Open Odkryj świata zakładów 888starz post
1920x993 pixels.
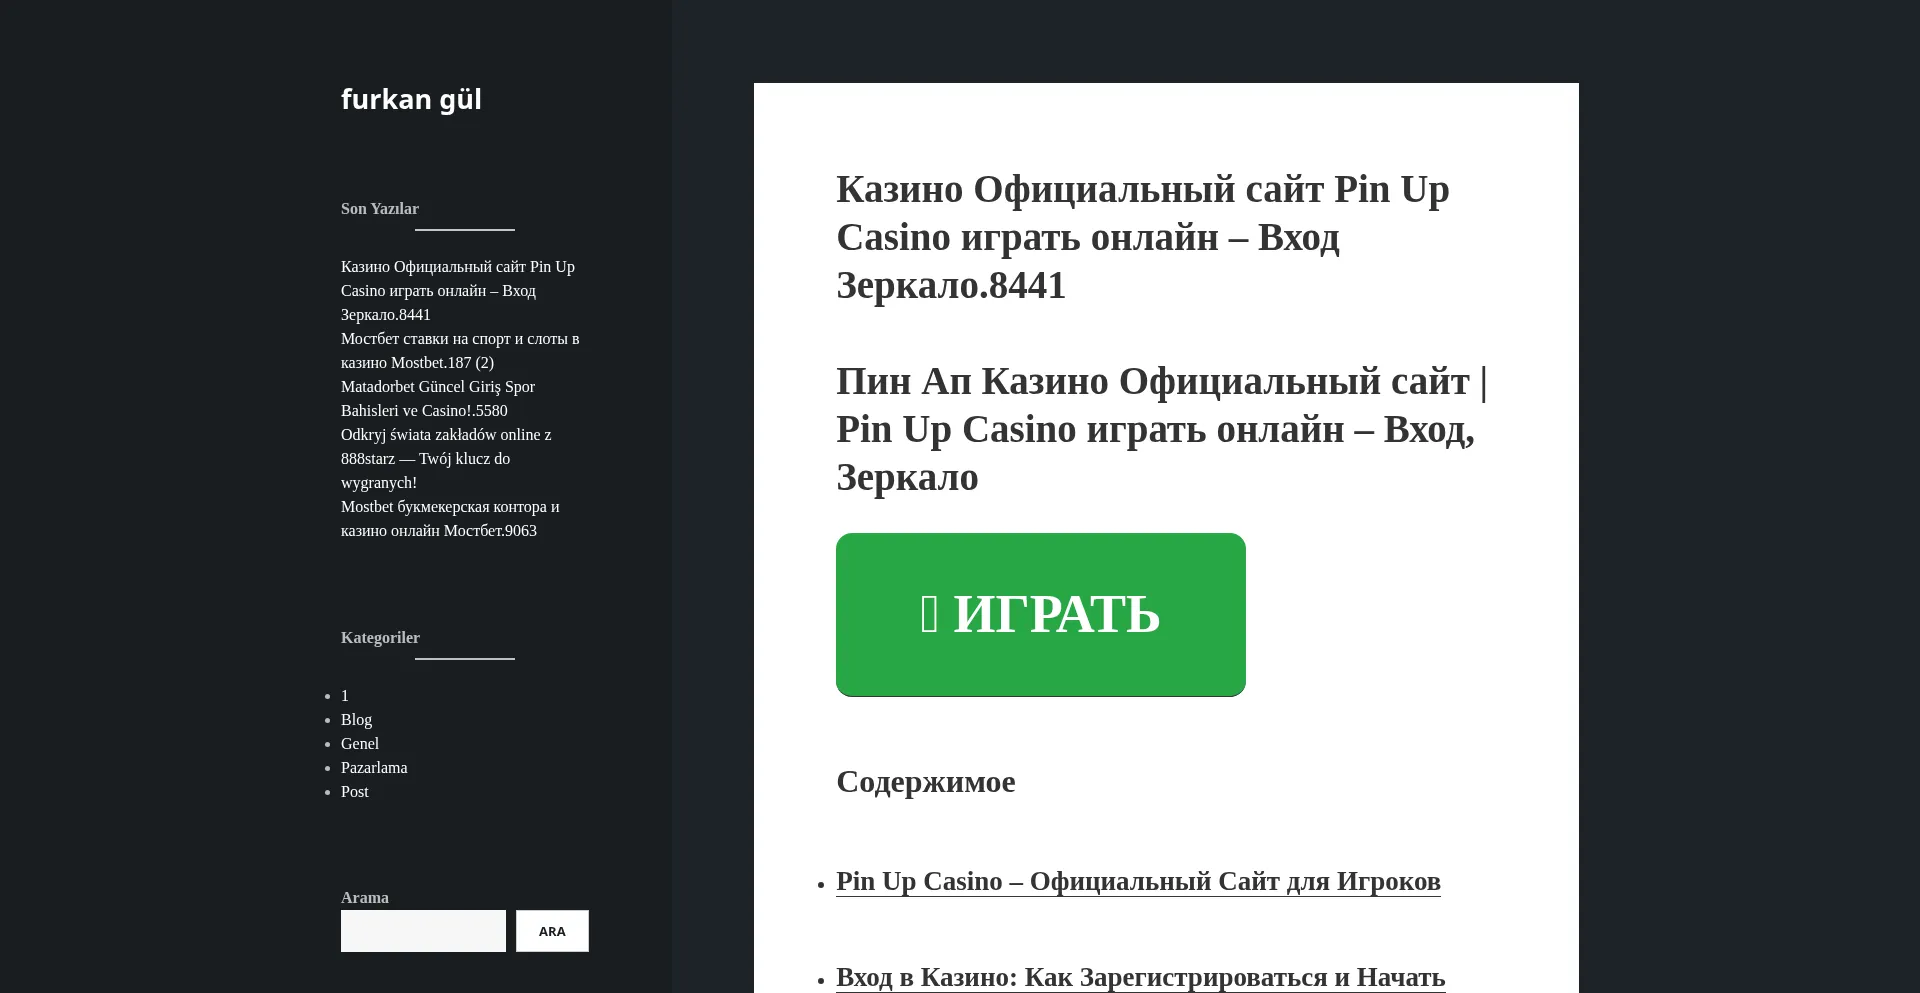click(x=446, y=459)
